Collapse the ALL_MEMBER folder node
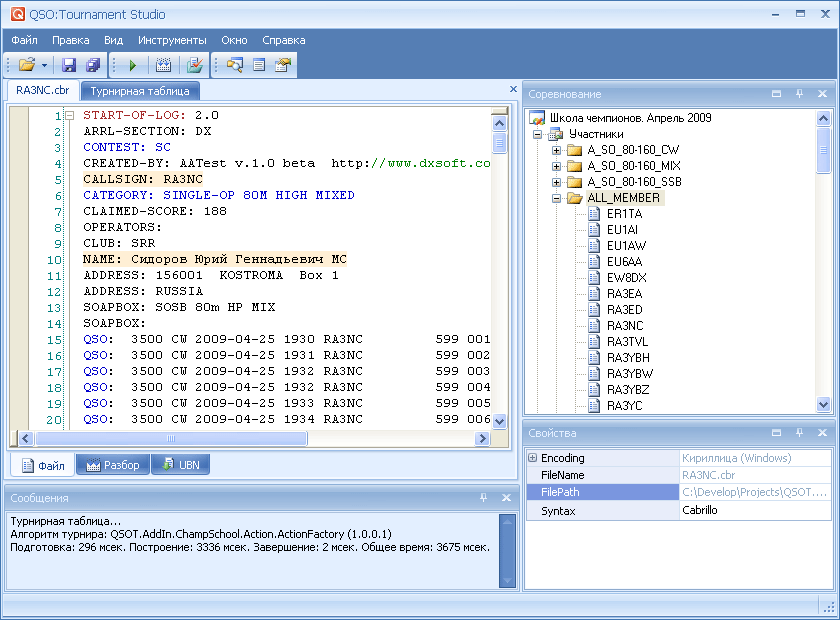 557,198
